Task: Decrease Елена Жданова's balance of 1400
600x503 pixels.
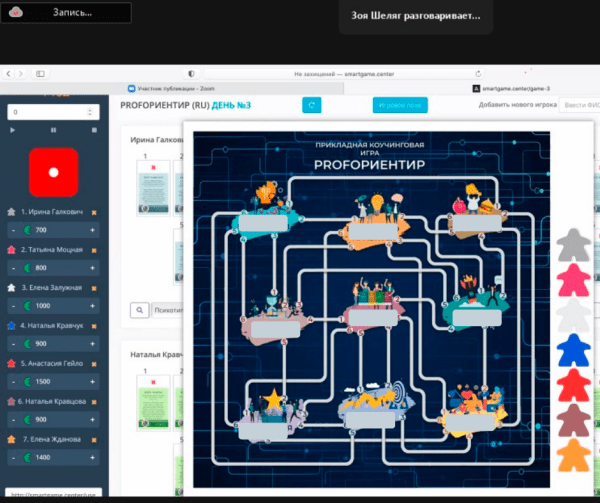Action: coord(13,457)
